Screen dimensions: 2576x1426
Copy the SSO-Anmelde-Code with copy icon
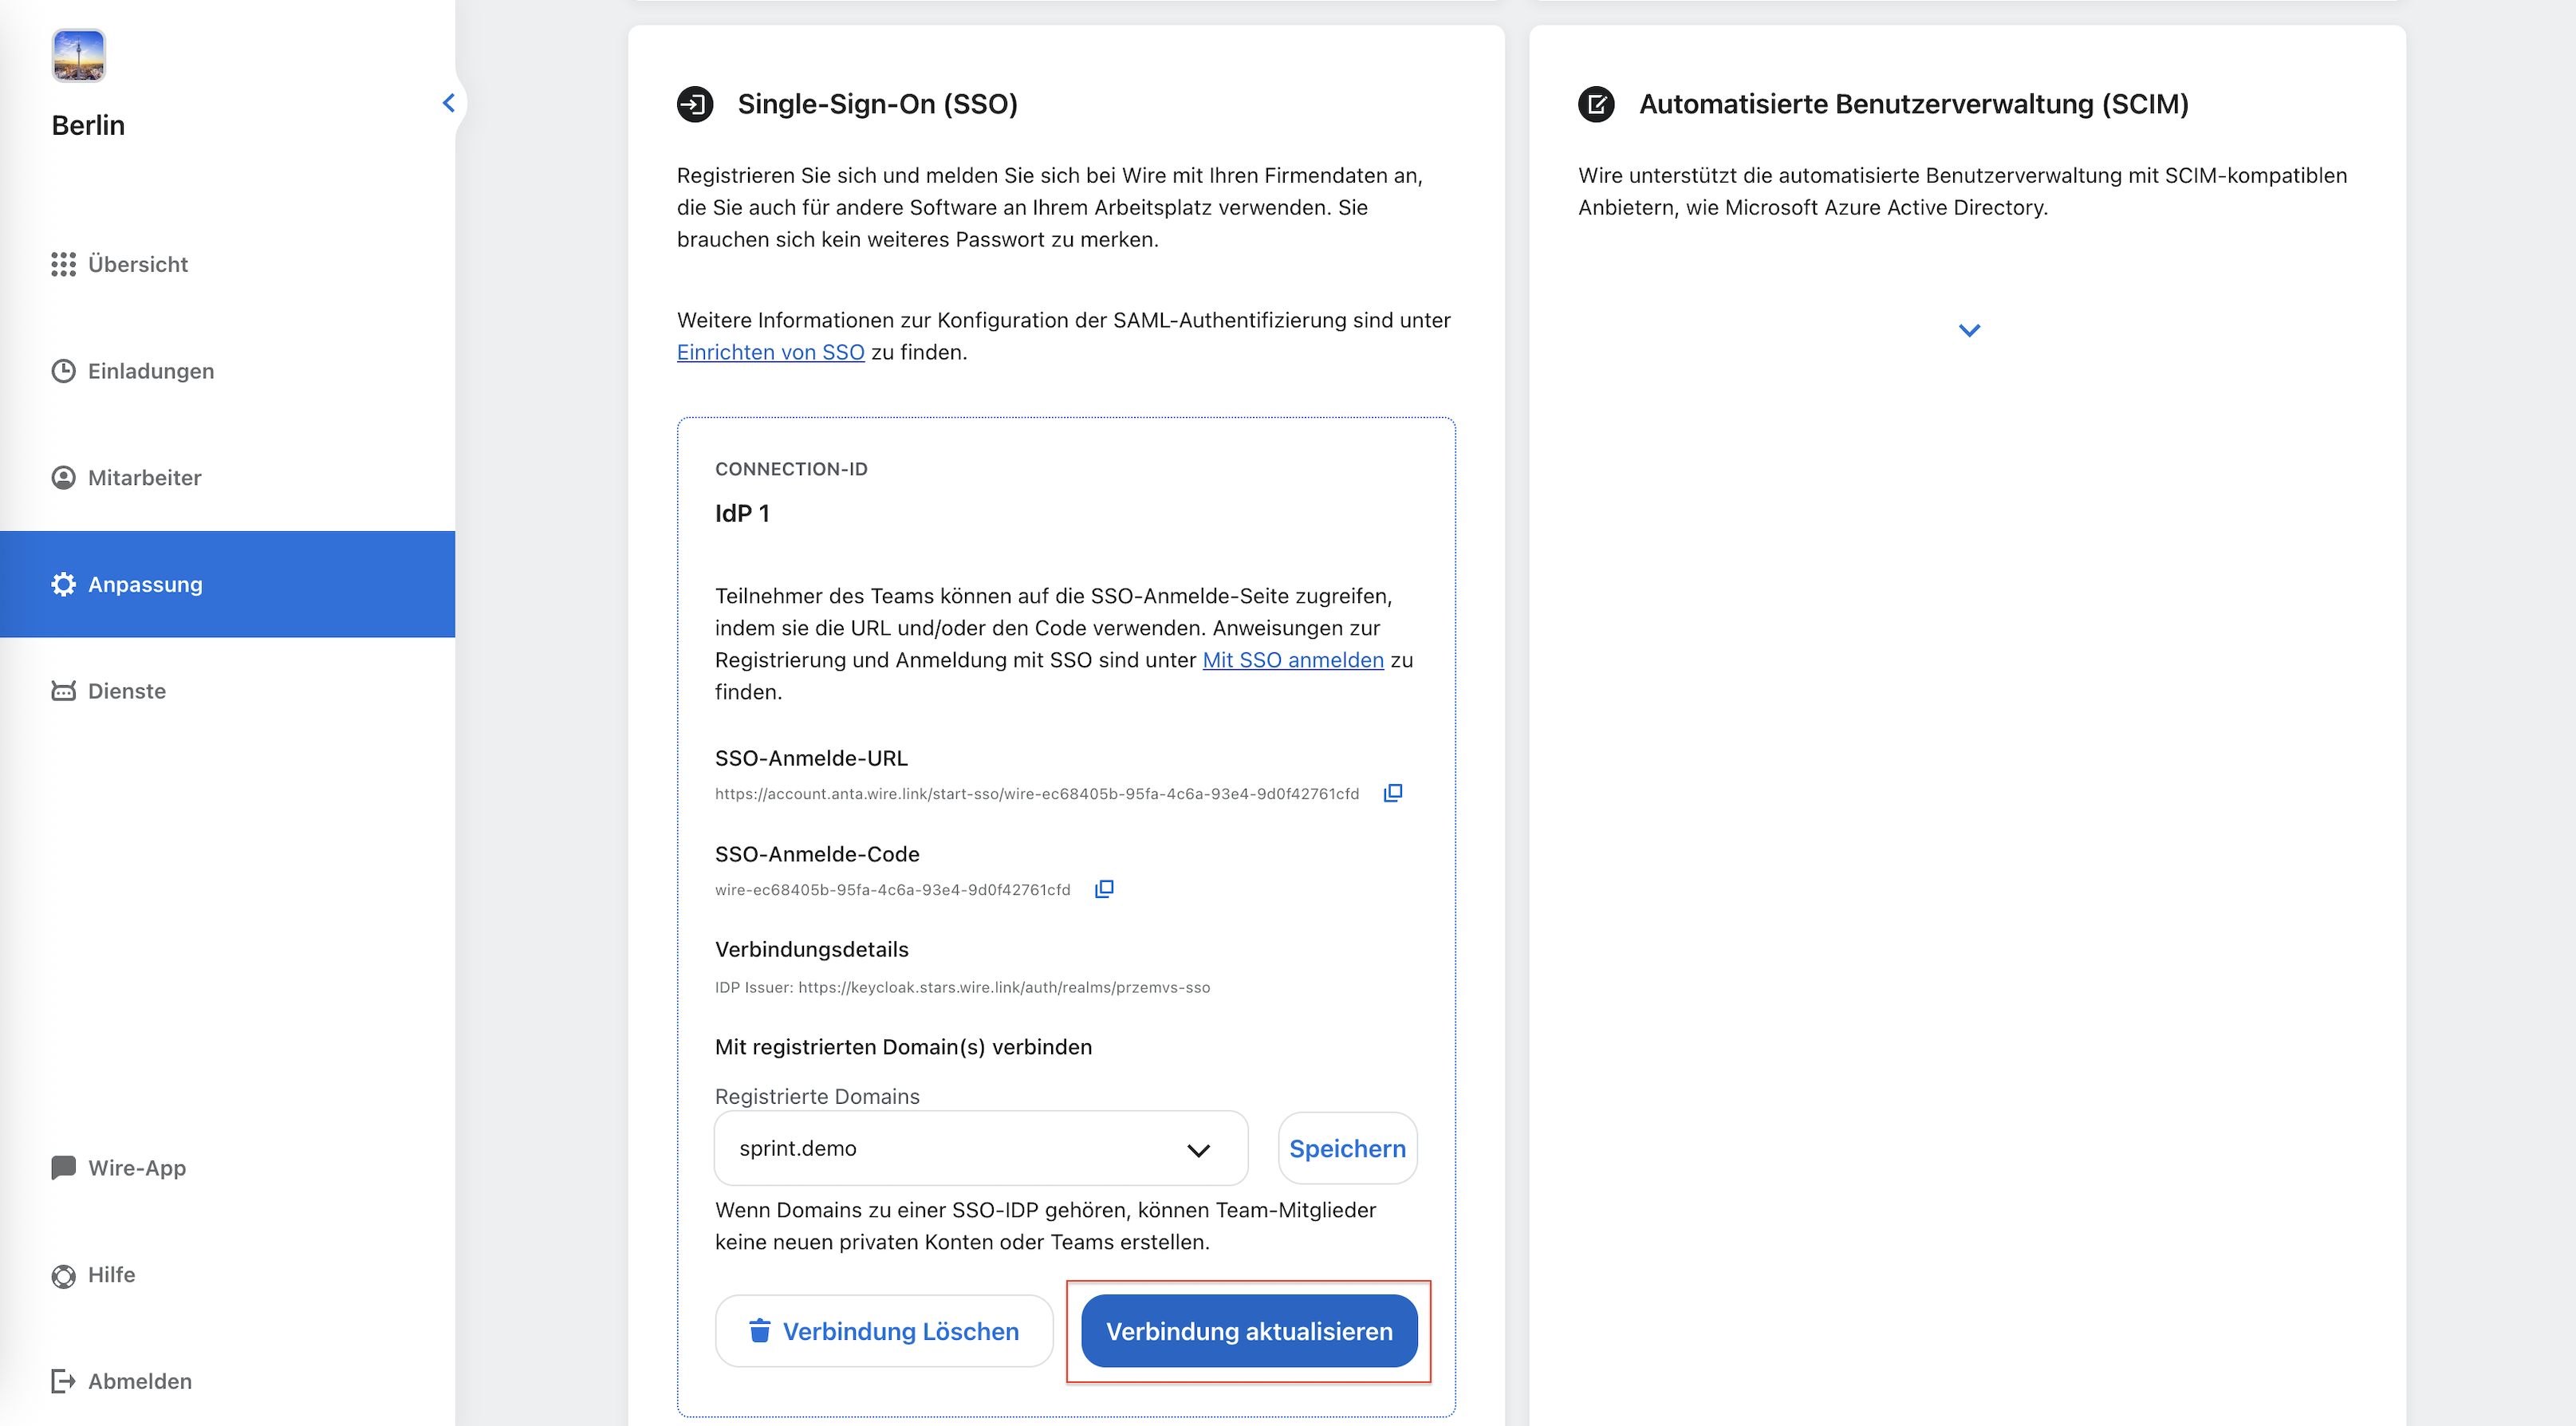tap(1104, 889)
